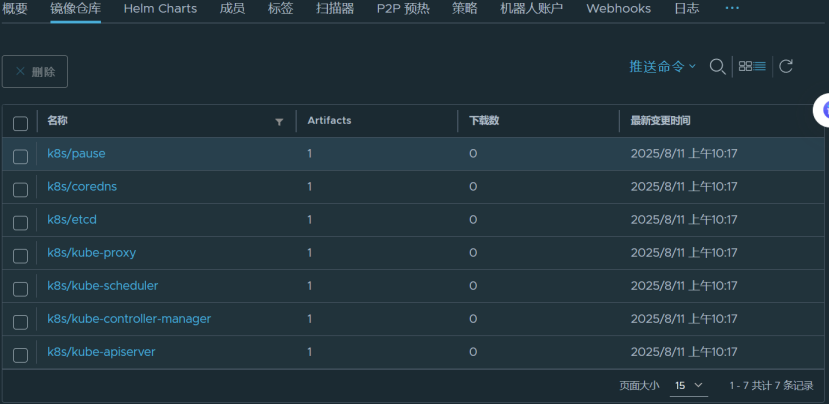830x404 pixels.
Task: Click the k8s/pause timestamp 2025/8/11 上午10:17
Action: (x=684, y=154)
